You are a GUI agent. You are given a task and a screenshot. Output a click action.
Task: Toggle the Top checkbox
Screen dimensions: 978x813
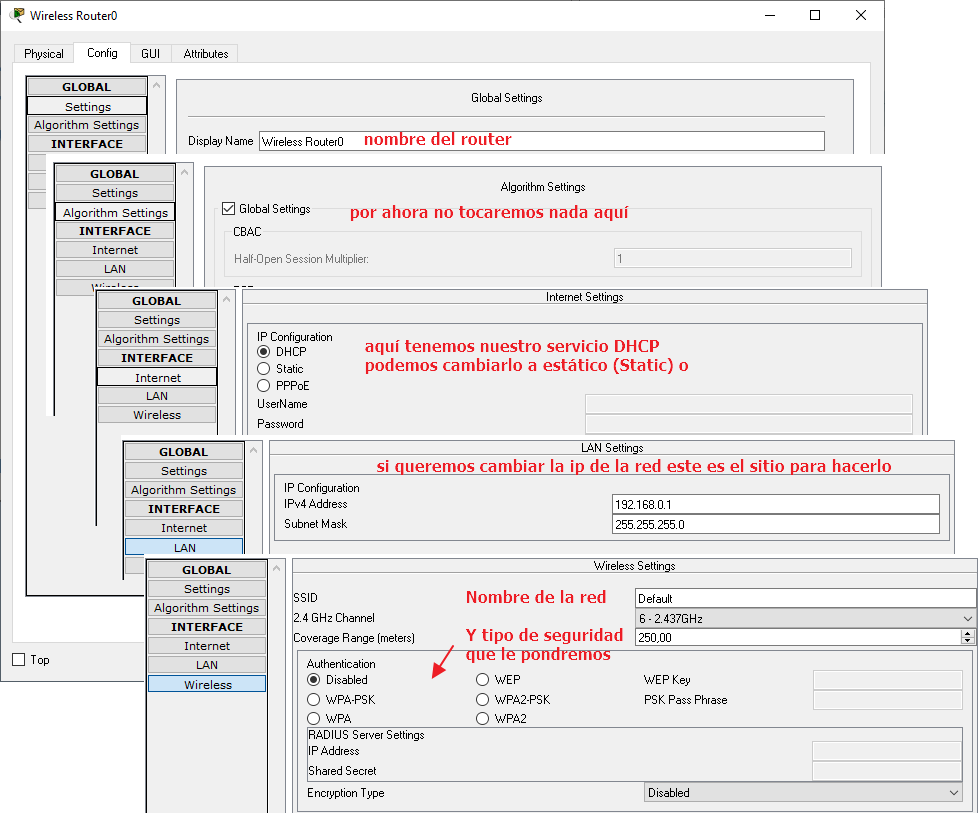(19, 660)
